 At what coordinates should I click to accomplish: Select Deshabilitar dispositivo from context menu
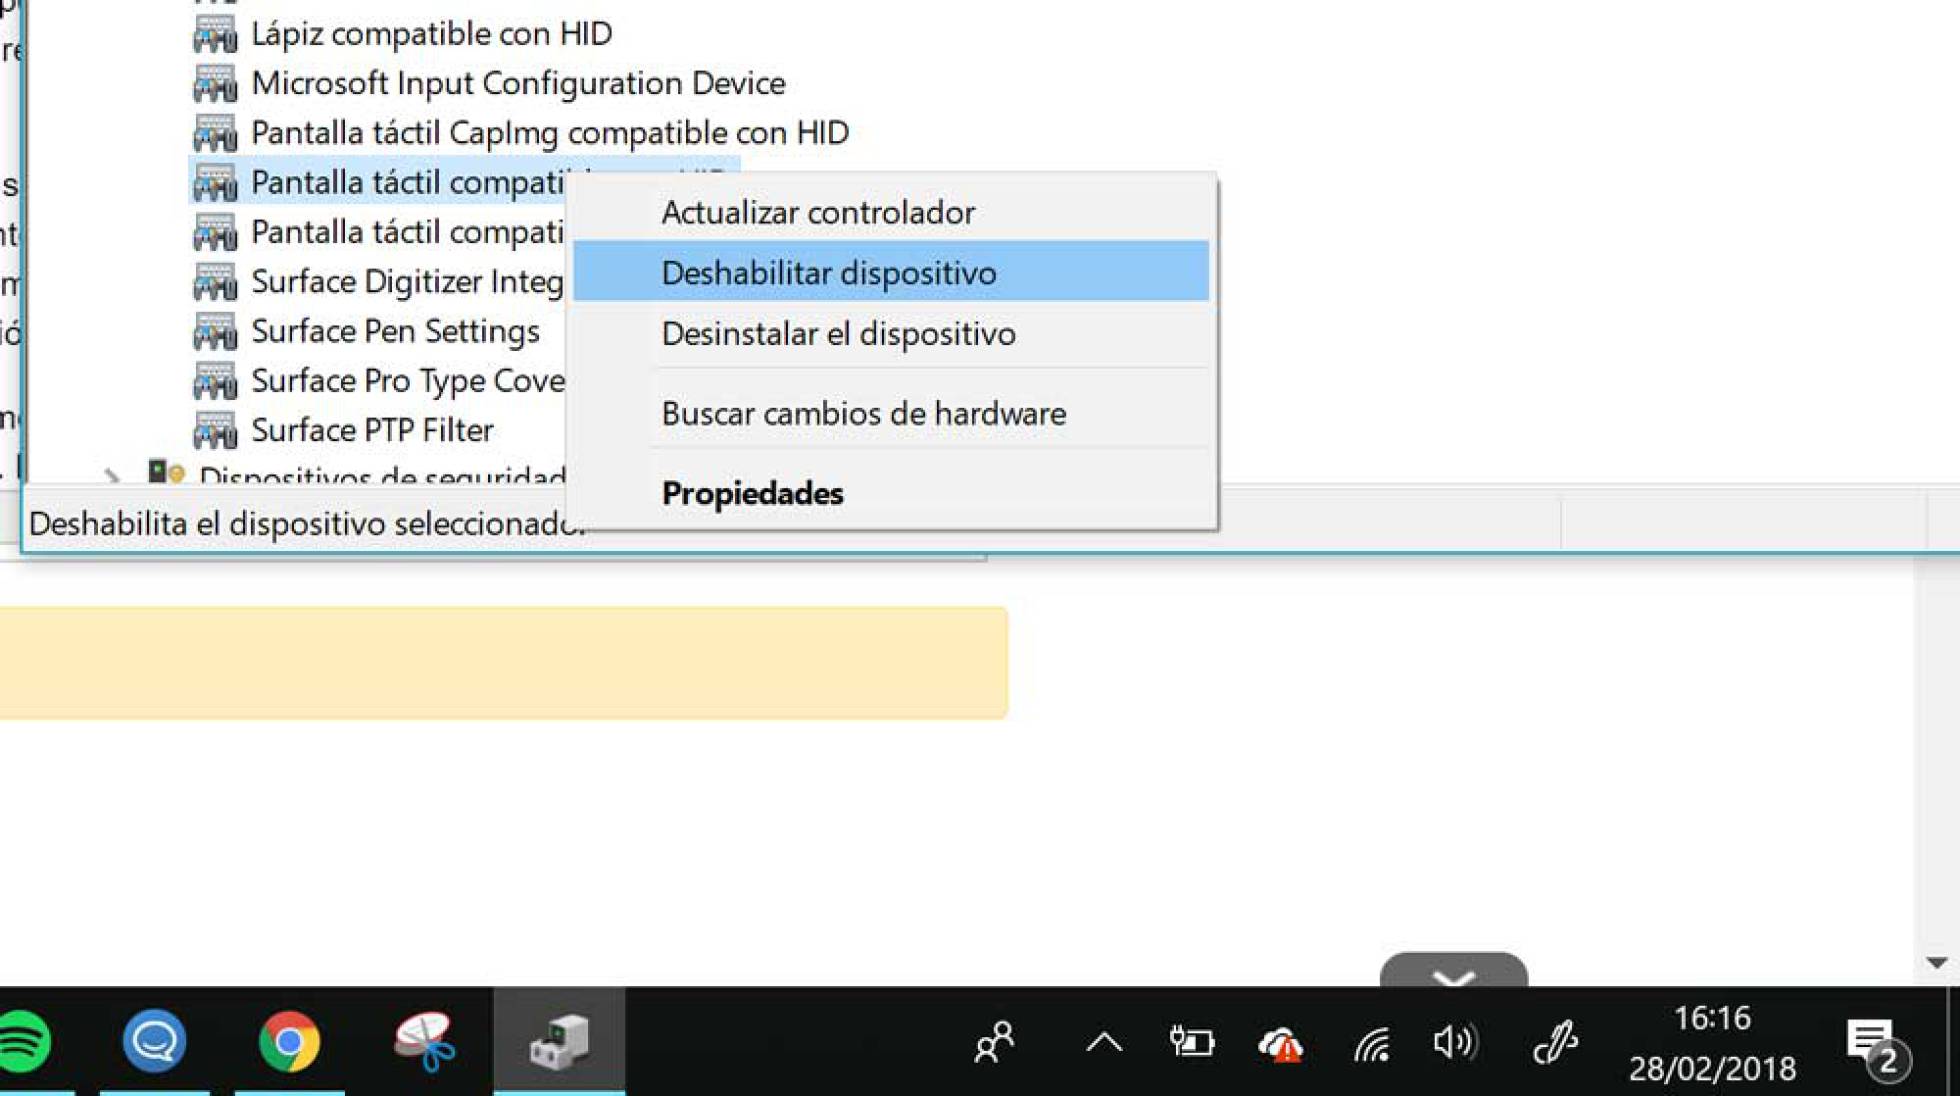(x=829, y=272)
